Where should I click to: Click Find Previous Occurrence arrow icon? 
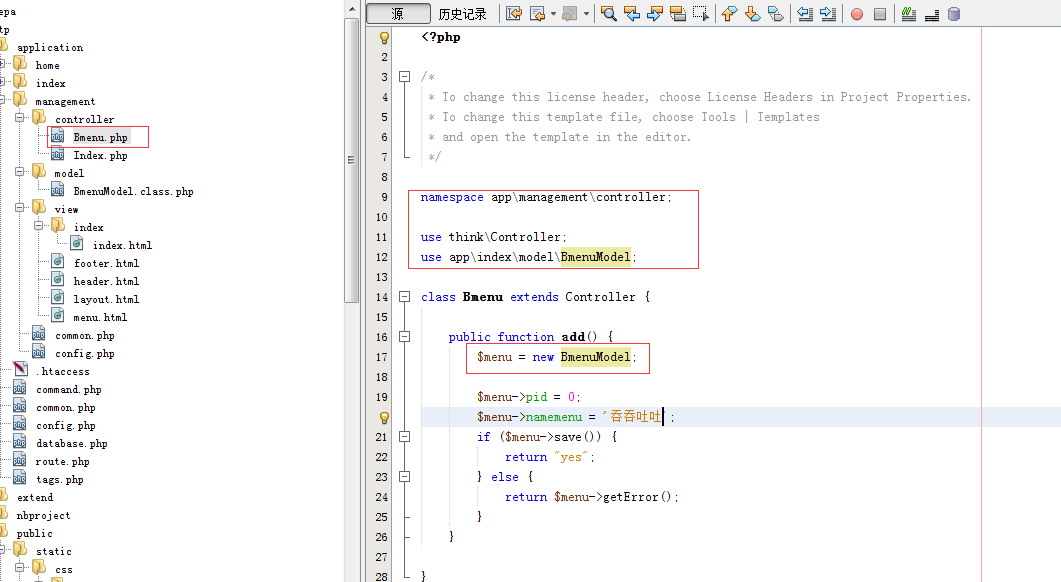tap(632, 14)
